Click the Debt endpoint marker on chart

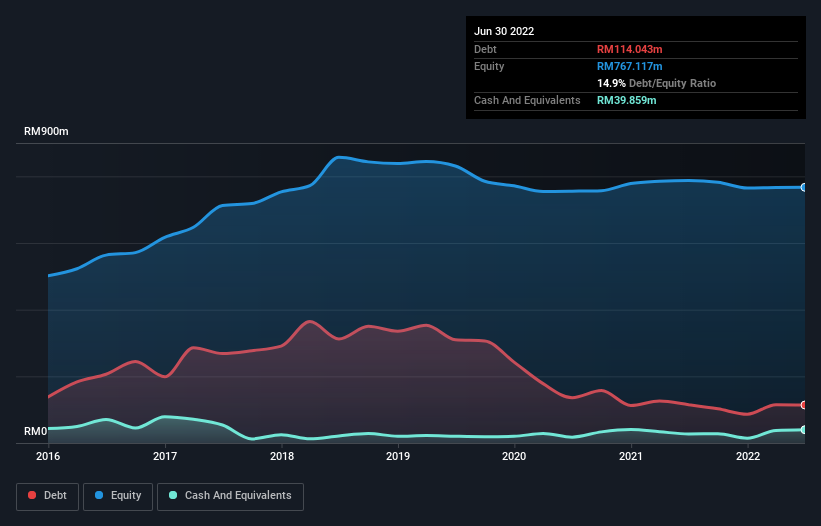[x=804, y=405]
